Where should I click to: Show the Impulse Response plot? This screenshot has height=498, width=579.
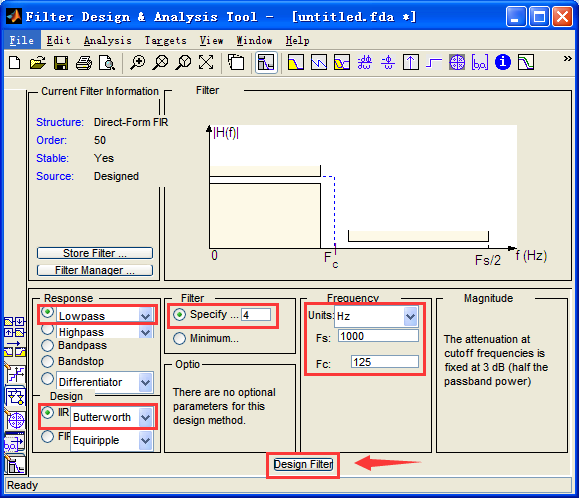(411, 62)
